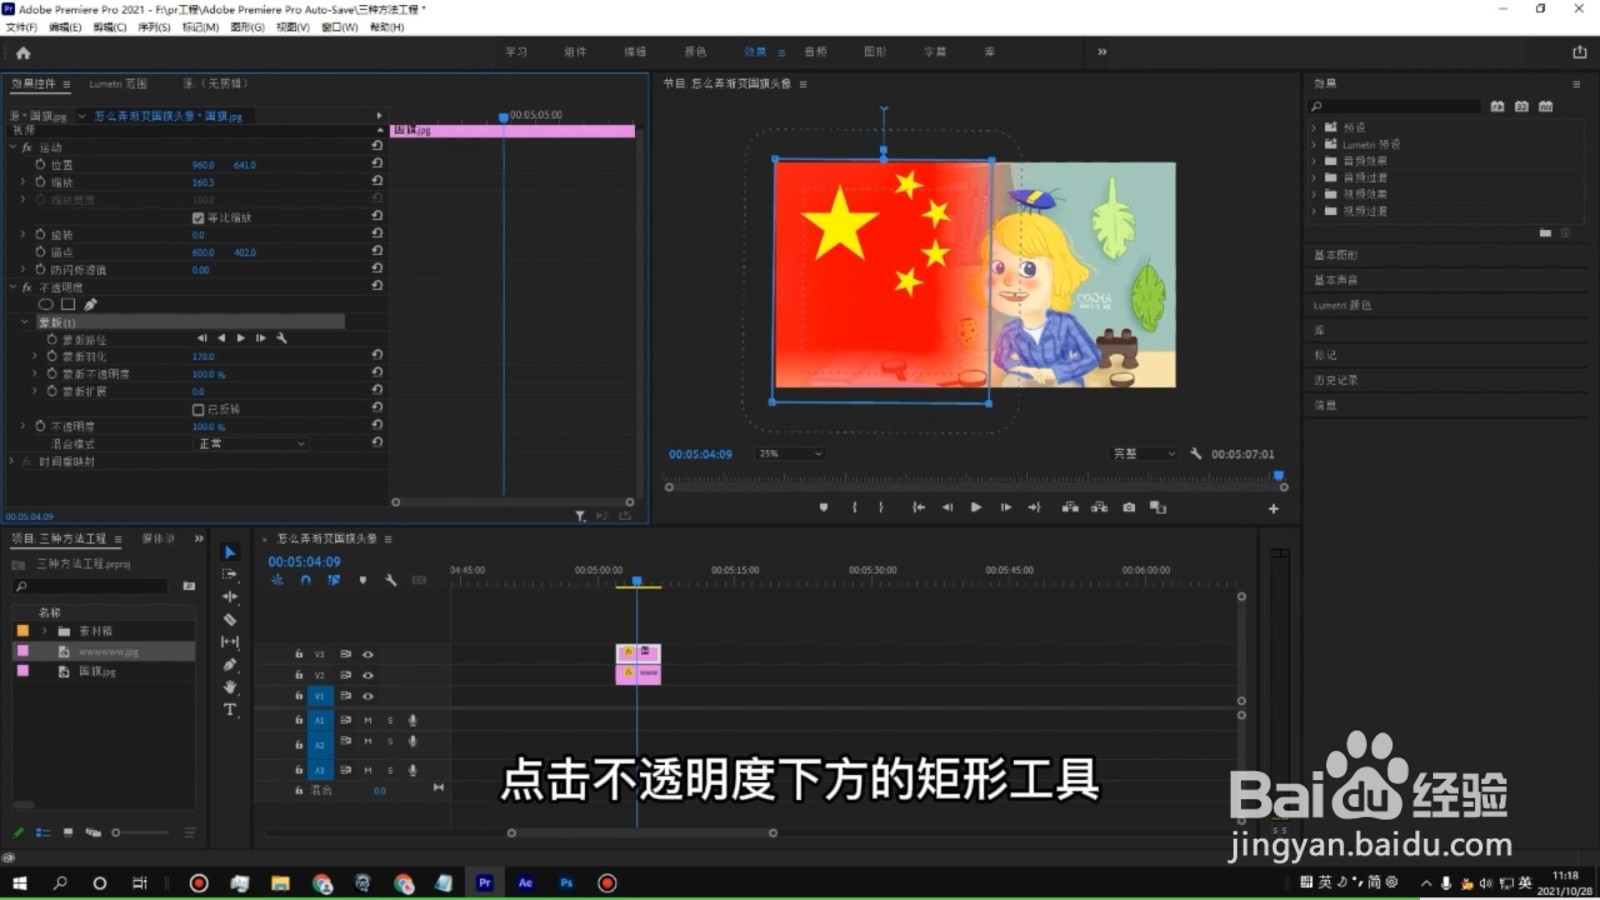Search in the Effects panel field
The image size is (1600, 900).
click(x=1395, y=106)
